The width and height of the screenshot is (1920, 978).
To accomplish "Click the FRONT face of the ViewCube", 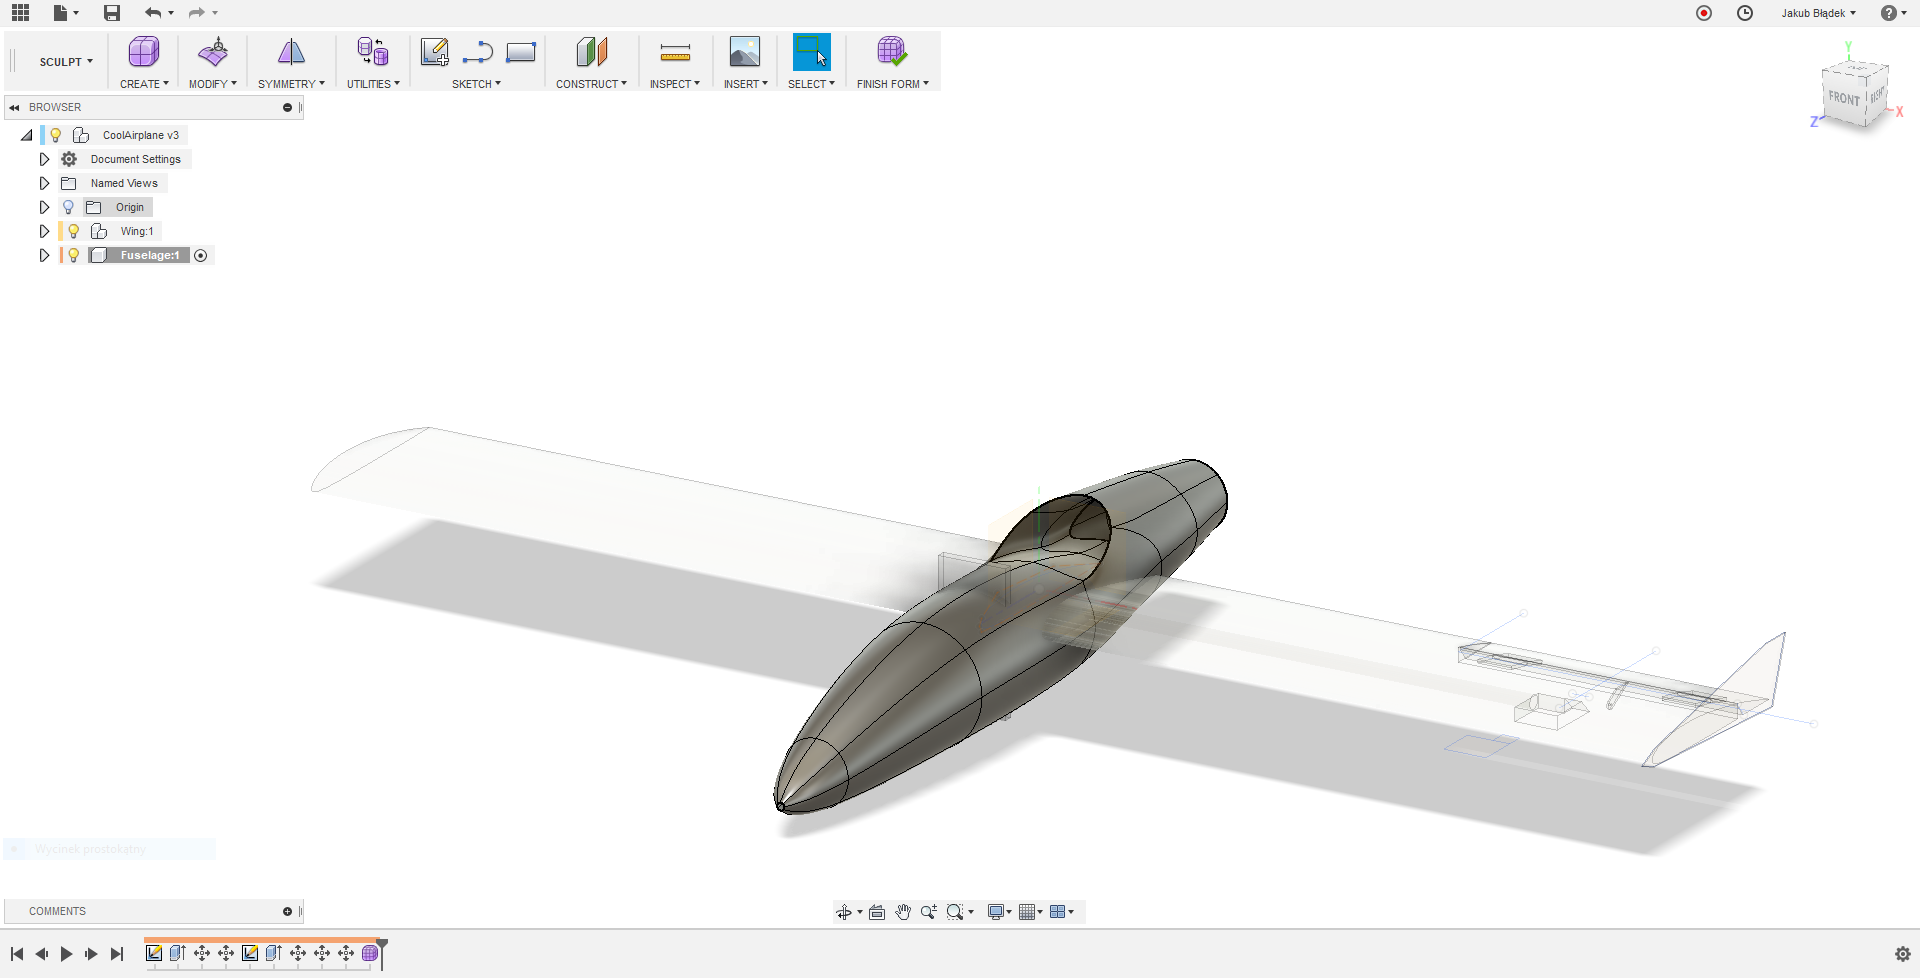I will tap(1843, 98).
